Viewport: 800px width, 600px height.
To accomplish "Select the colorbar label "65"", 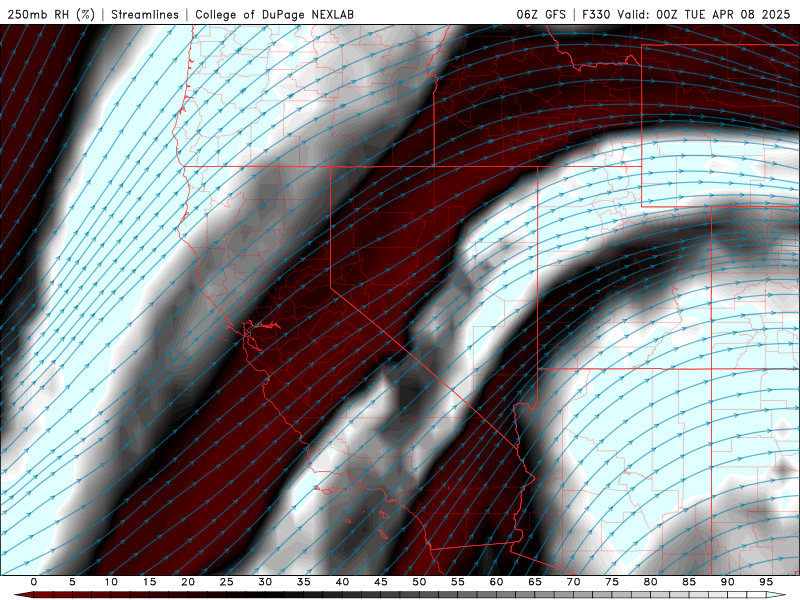I will 535,582.
